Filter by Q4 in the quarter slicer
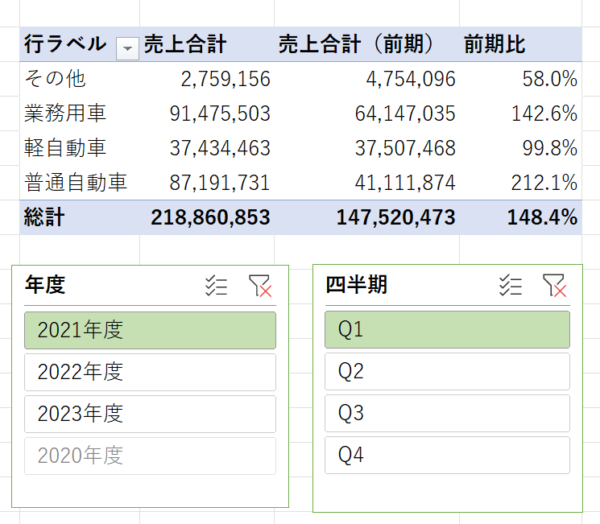 447,455
